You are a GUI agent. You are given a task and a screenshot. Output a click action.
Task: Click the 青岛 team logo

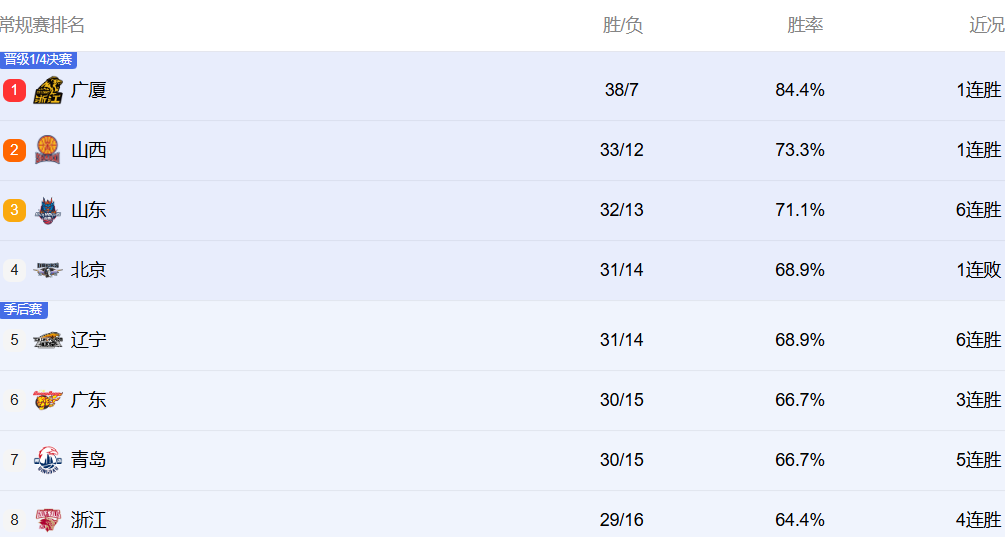pos(48,460)
